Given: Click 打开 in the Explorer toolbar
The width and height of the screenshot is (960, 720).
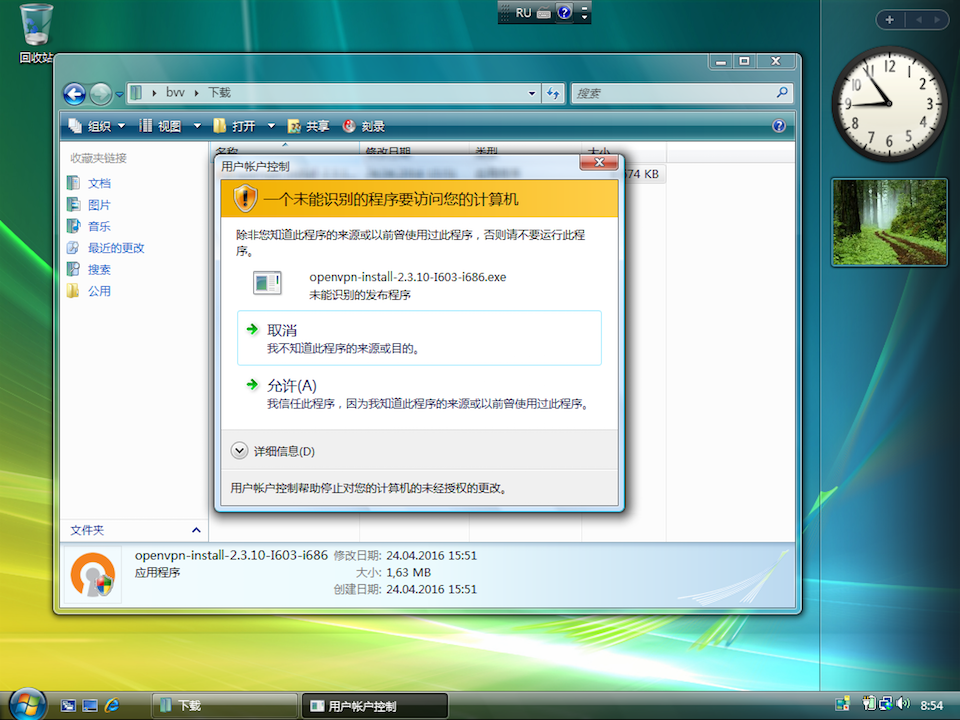Looking at the screenshot, I should coord(236,126).
